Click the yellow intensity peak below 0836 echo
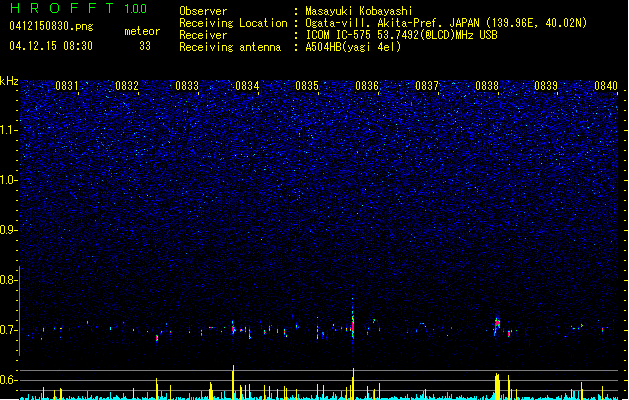Viewport: 629px width, 400px height. [353, 383]
